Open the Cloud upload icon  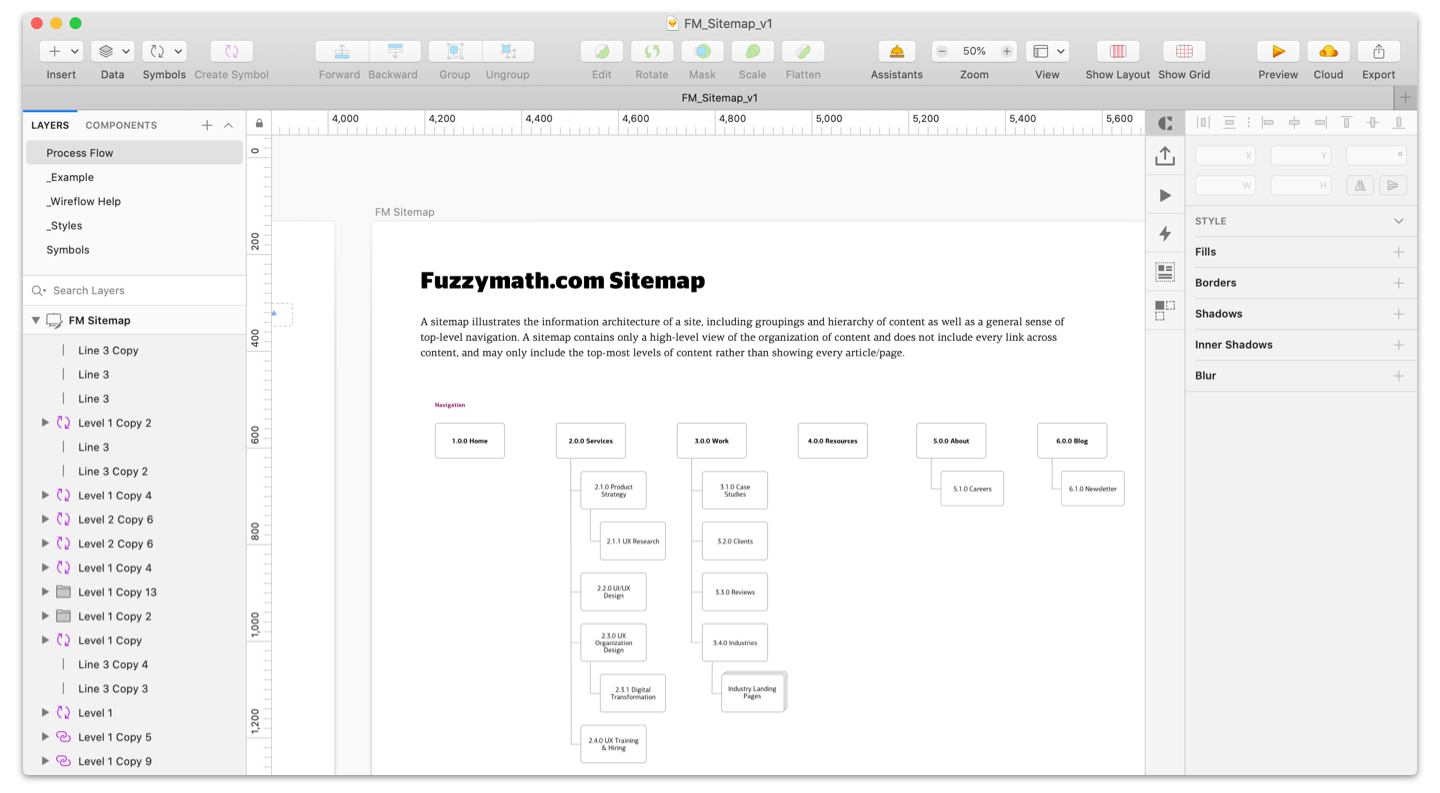[1328, 51]
